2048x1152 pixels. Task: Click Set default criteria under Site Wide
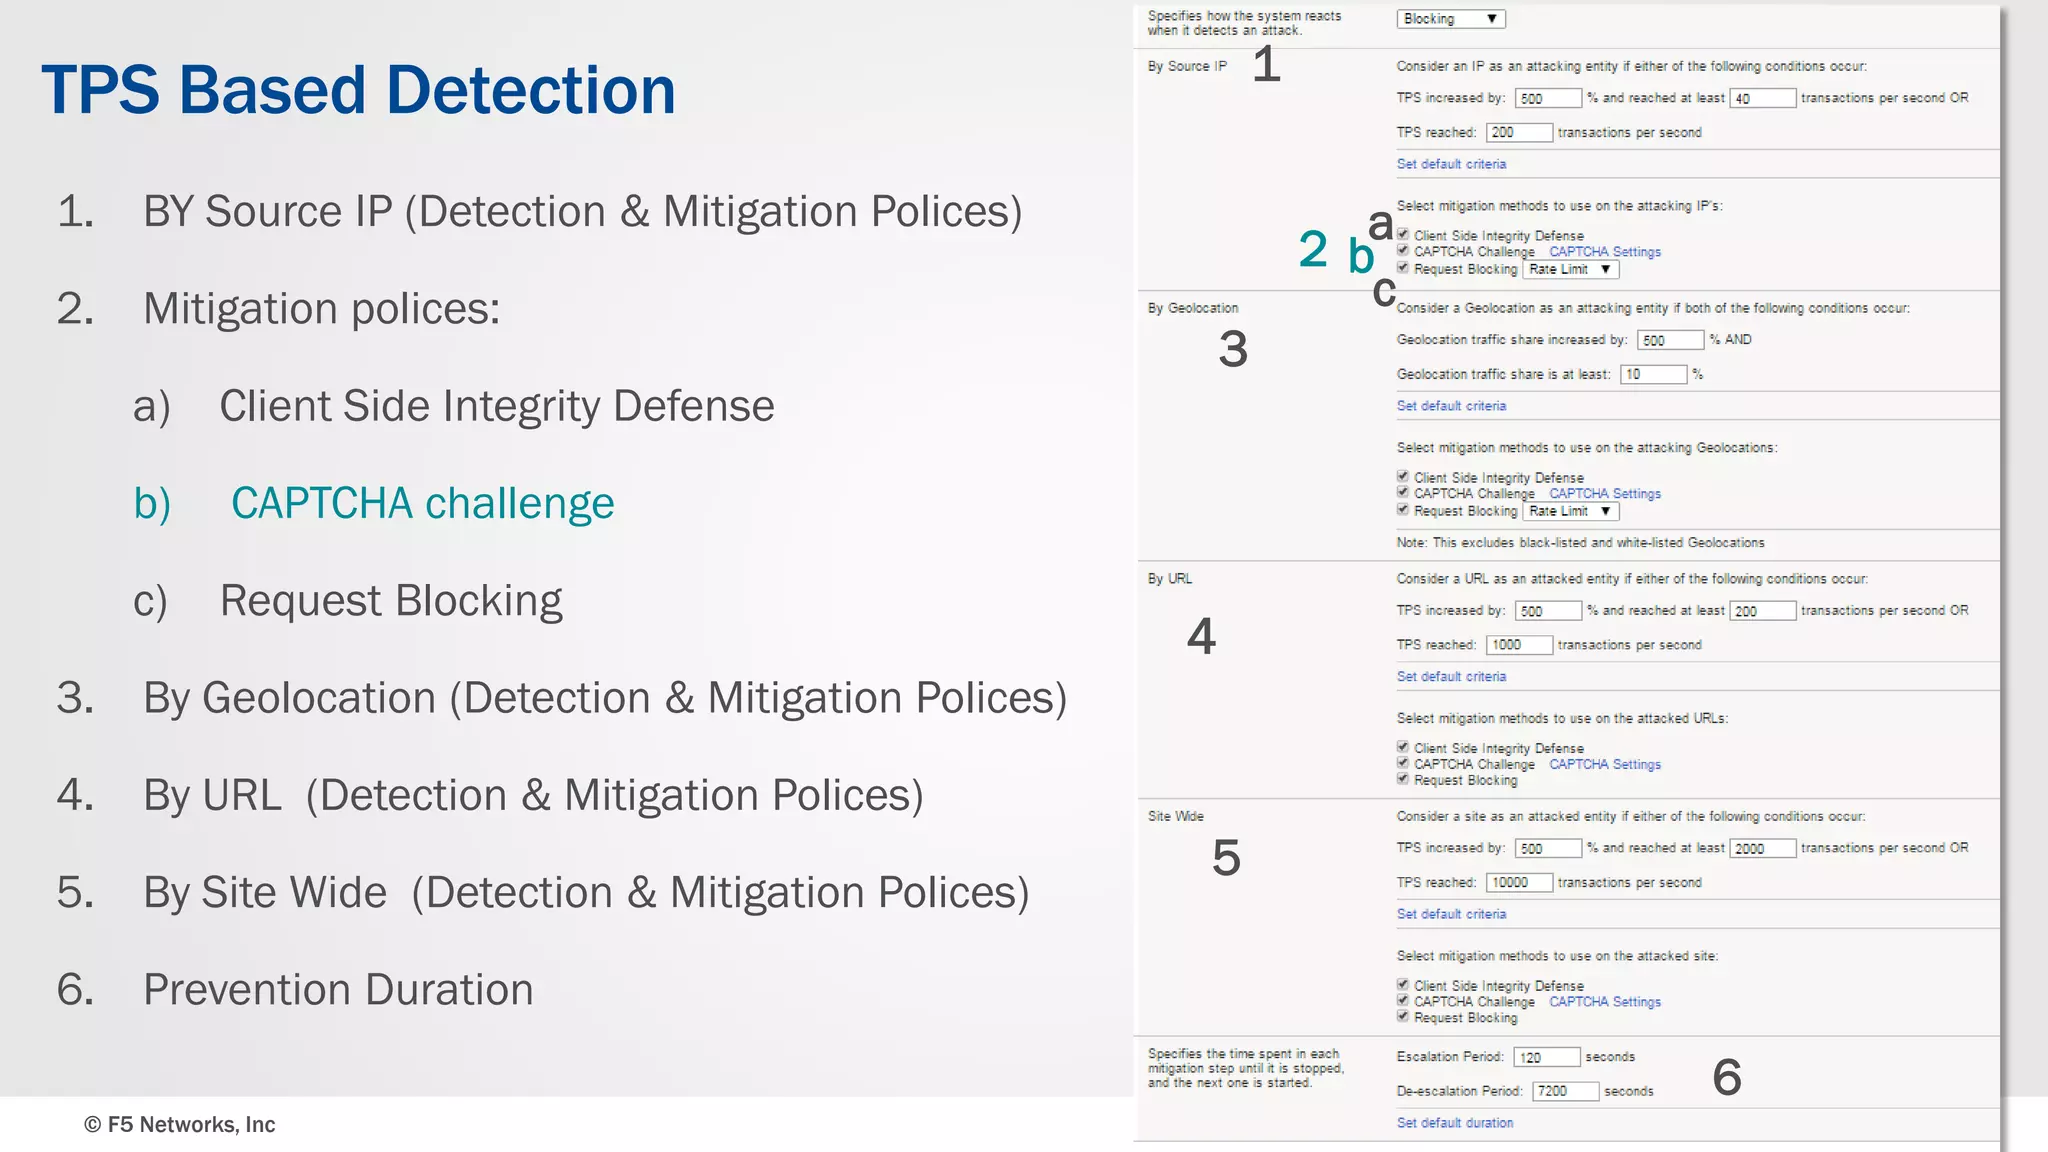pos(1451,914)
